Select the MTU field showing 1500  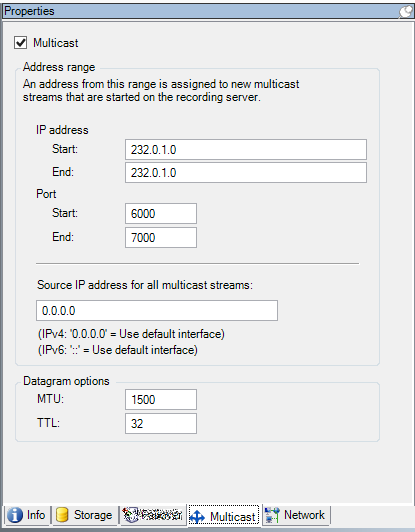pos(161,399)
